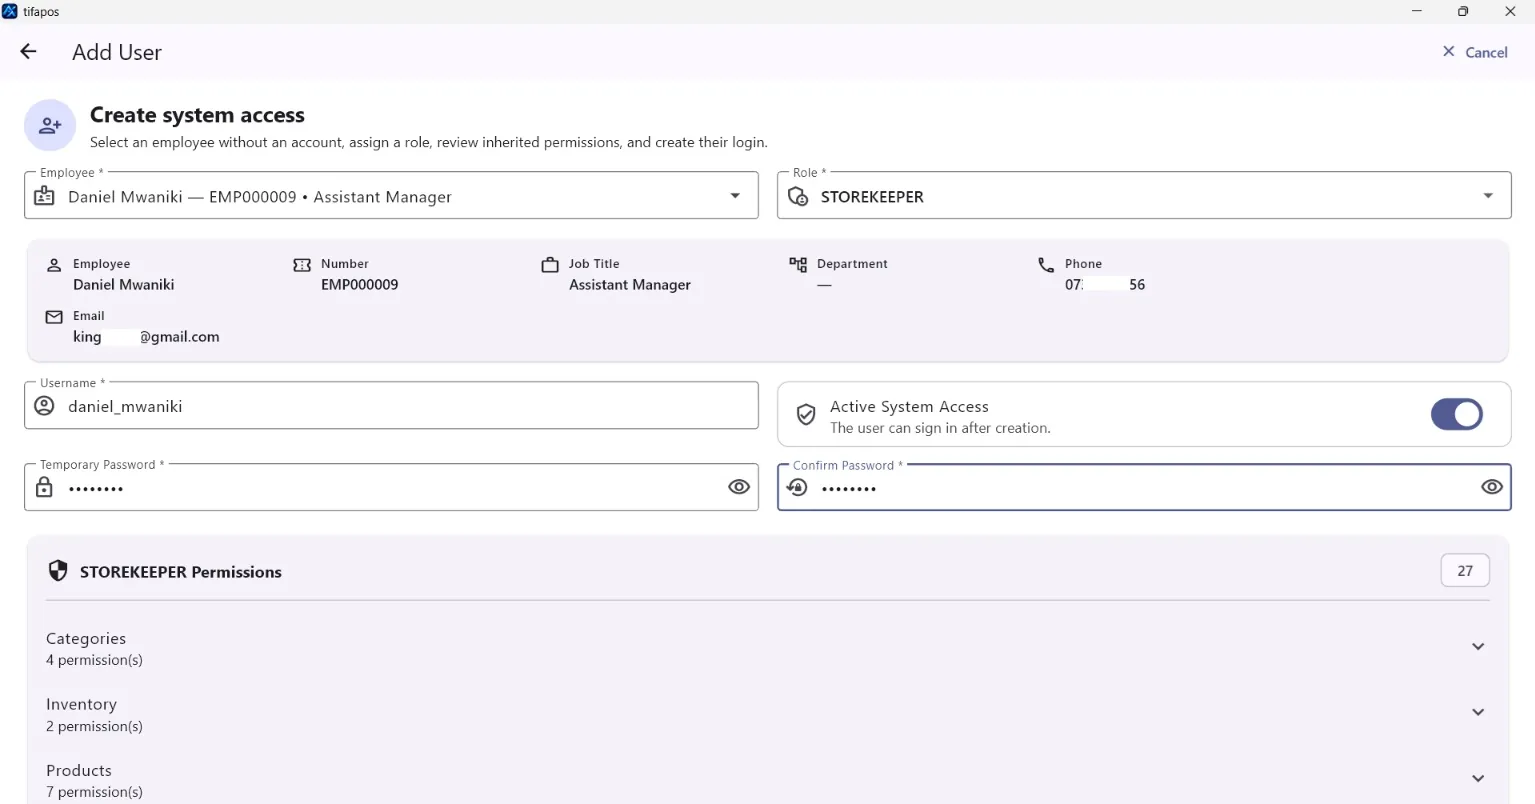
Task: Open the Employee dropdown
Action: tap(391, 195)
